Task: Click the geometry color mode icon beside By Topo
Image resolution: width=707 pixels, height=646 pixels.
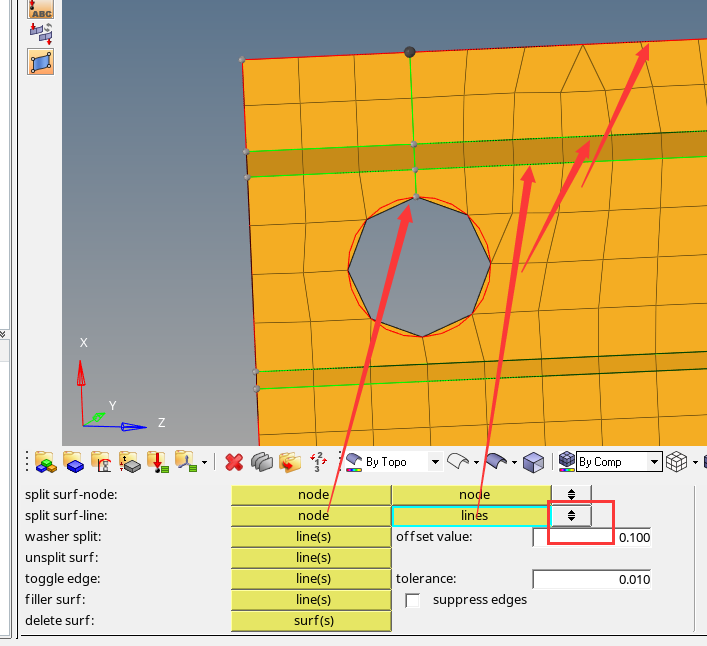Action: pyautogui.click(x=354, y=462)
